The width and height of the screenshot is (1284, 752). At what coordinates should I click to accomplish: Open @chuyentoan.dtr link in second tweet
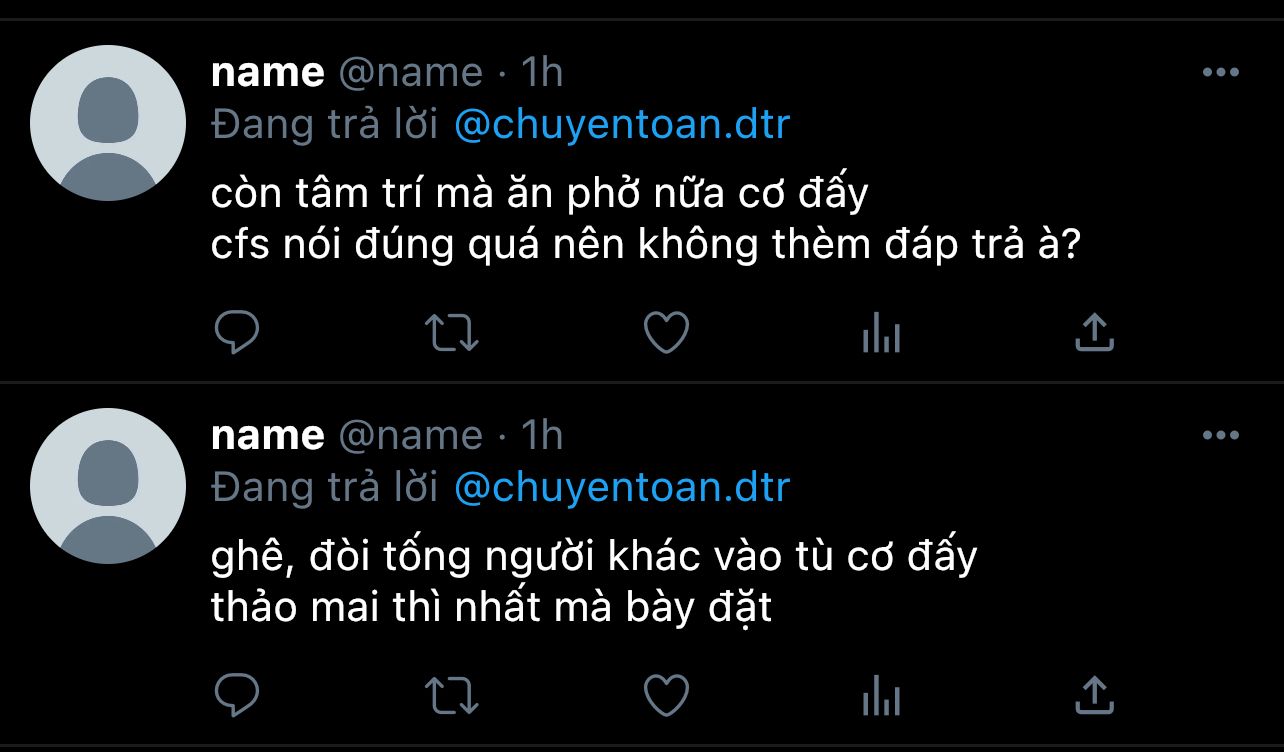[622, 488]
